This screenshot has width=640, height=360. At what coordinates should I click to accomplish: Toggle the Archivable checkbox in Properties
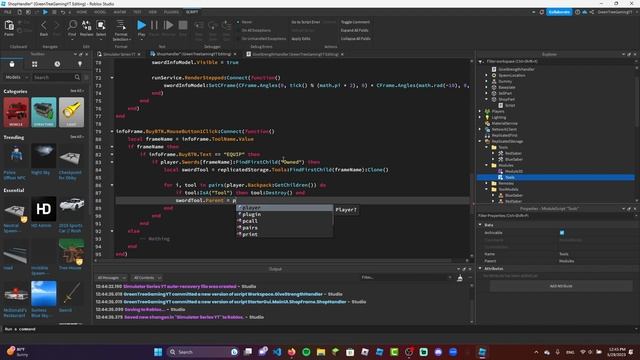[562, 233]
